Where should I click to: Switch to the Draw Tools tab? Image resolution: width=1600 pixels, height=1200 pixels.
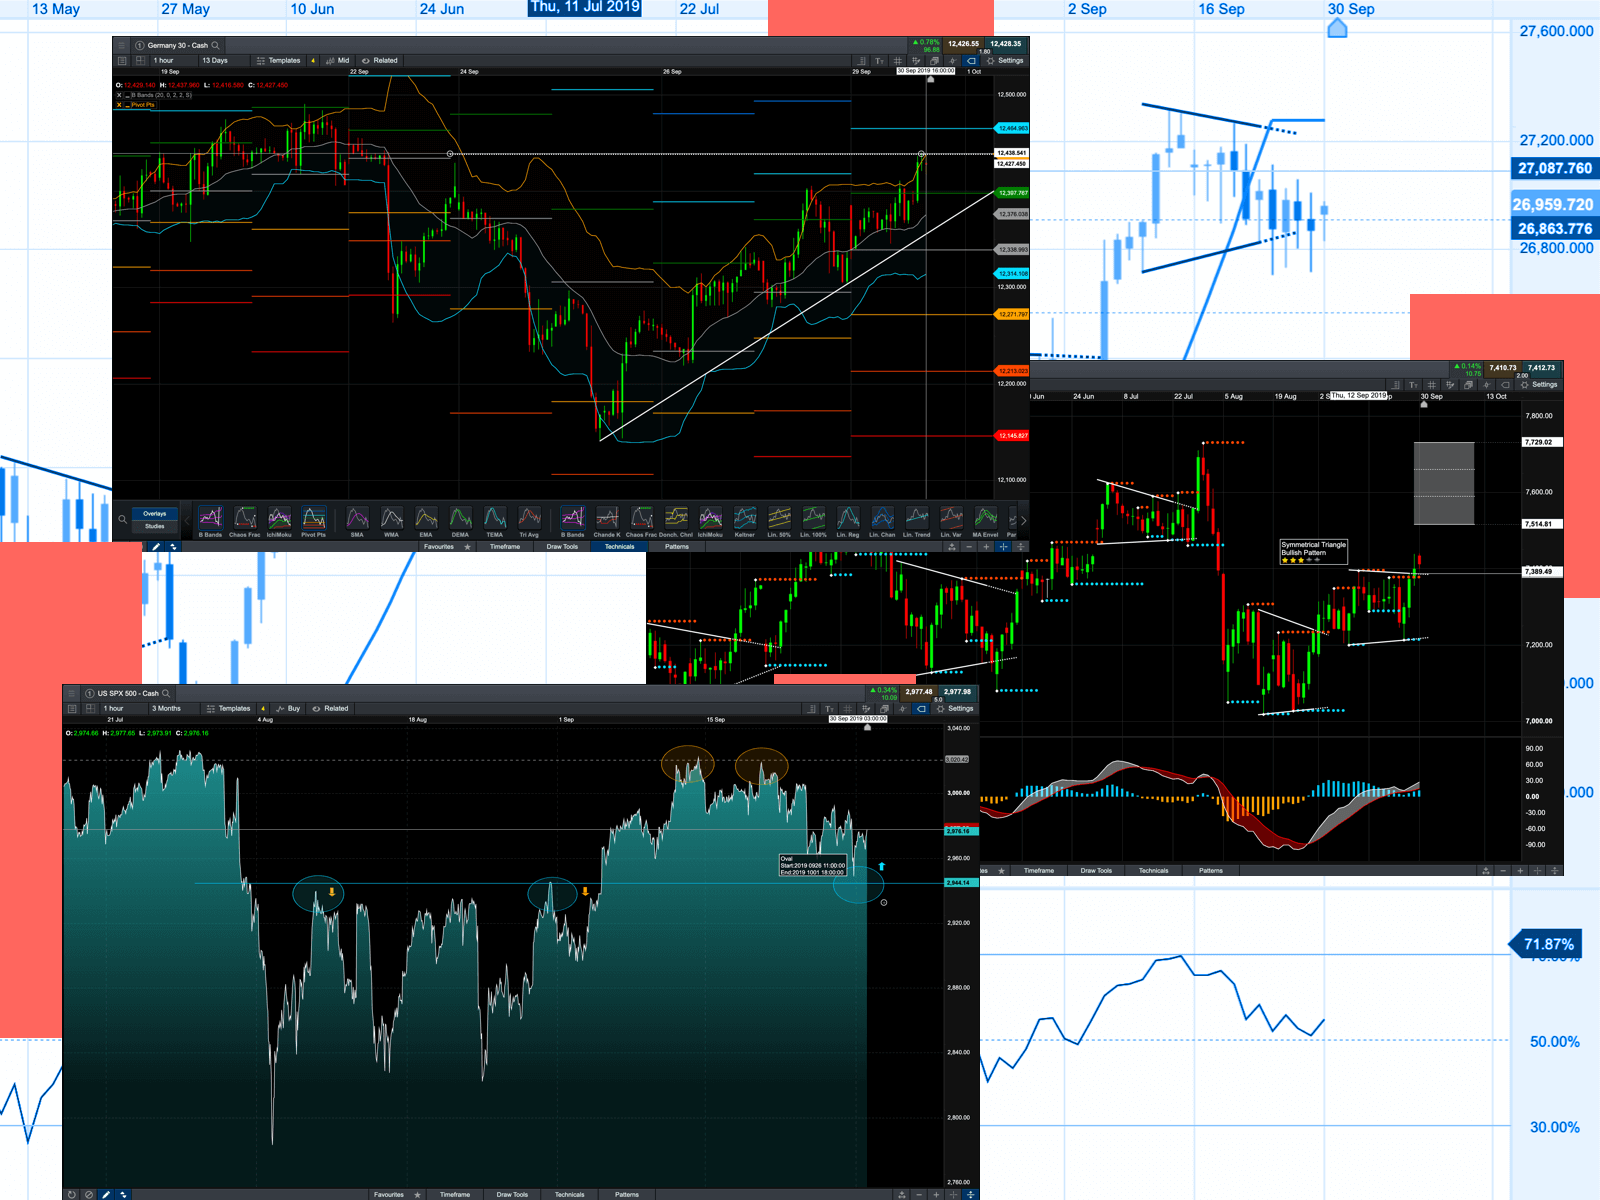pos(565,547)
